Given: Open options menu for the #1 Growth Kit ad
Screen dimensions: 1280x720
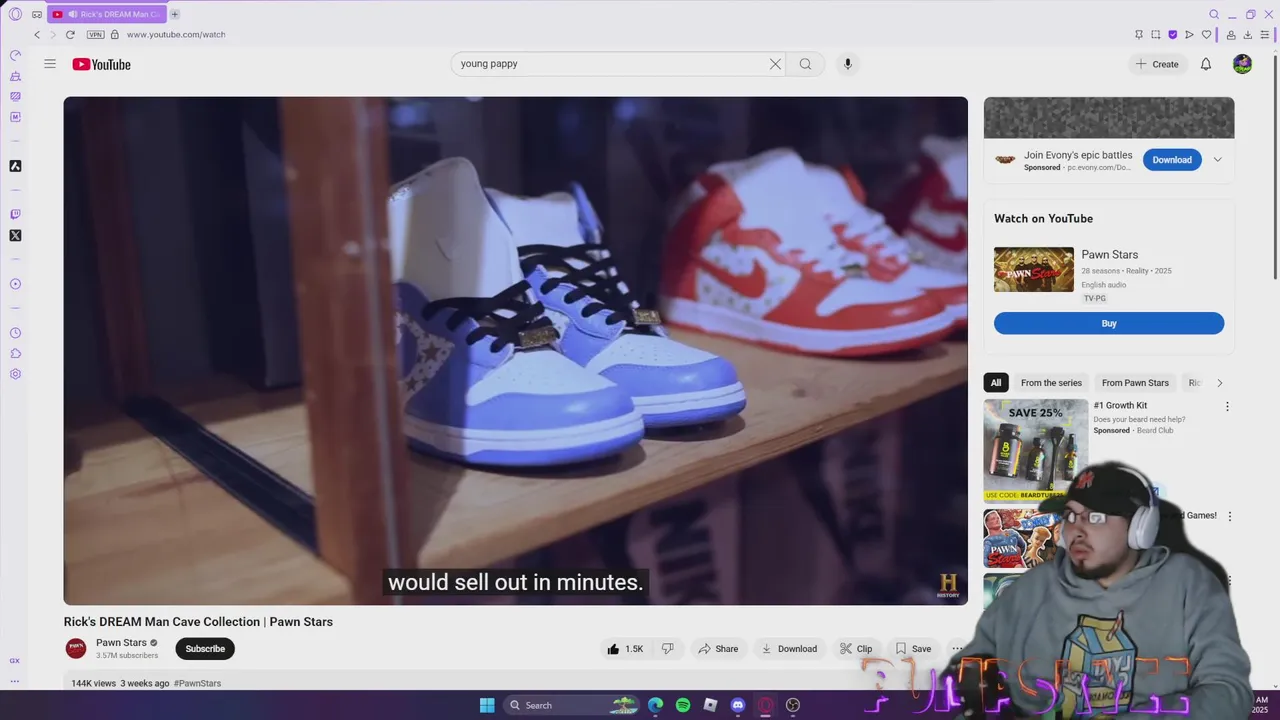Looking at the screenshot, I should [1227, 407].
